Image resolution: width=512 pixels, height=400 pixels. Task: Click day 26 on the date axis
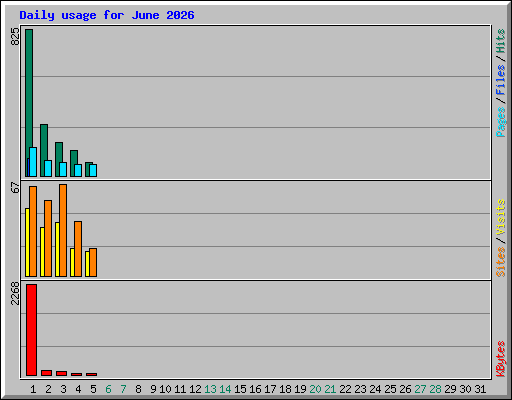pos(405,389)
